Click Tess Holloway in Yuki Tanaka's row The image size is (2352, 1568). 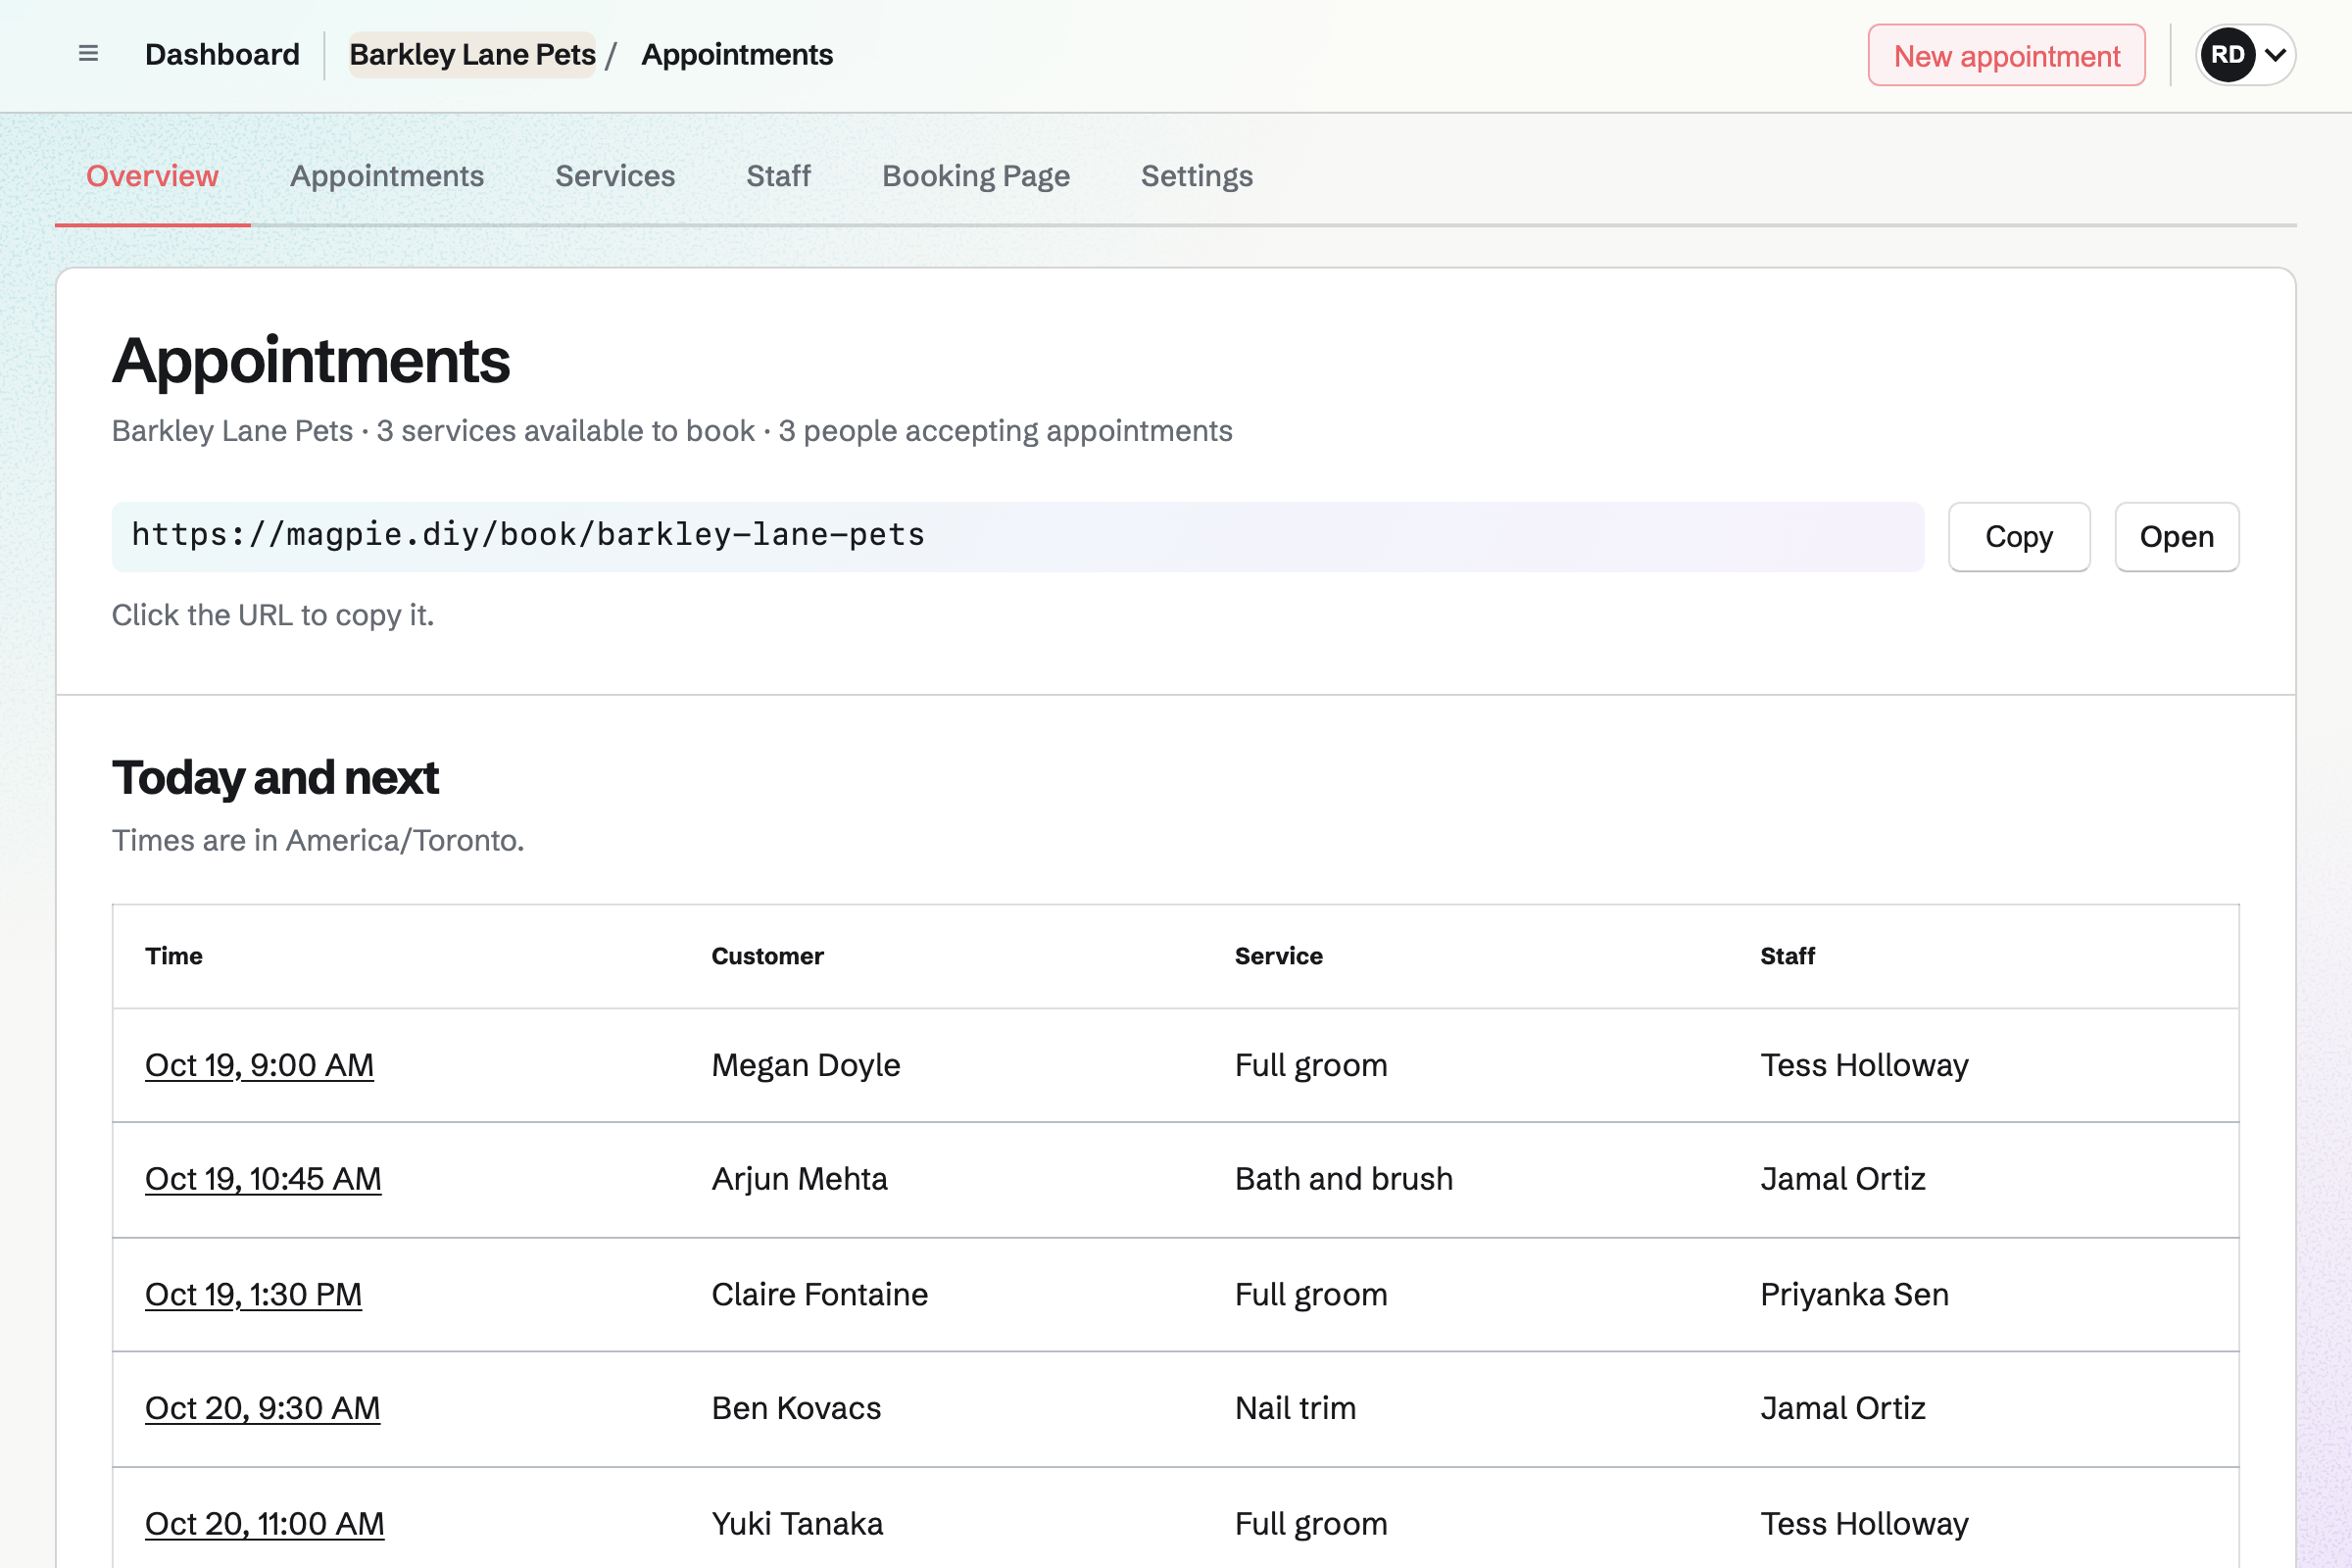tap(1864, 1524)
